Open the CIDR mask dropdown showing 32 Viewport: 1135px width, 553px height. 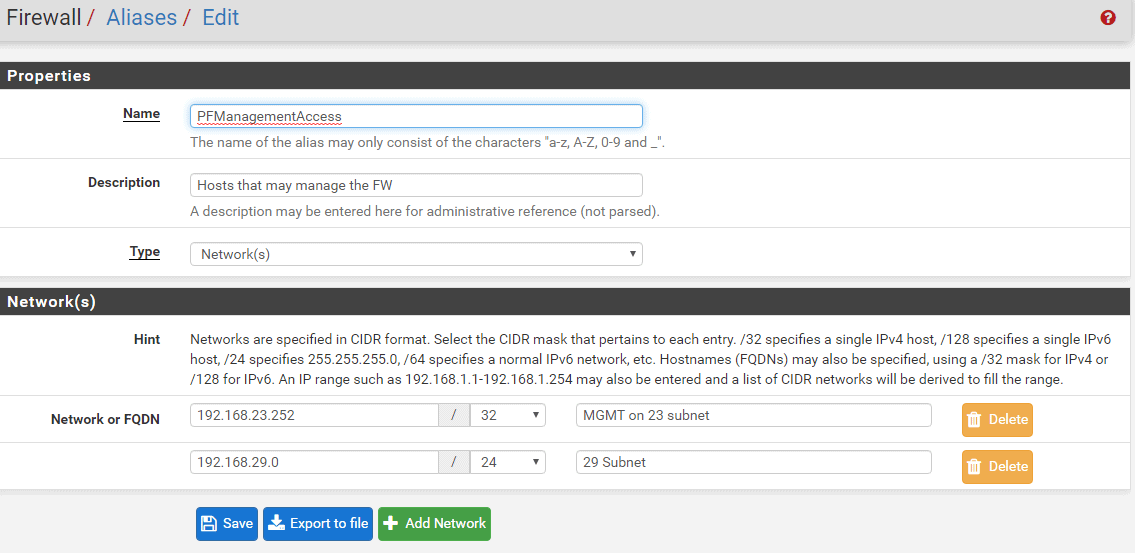pos(507,415)
